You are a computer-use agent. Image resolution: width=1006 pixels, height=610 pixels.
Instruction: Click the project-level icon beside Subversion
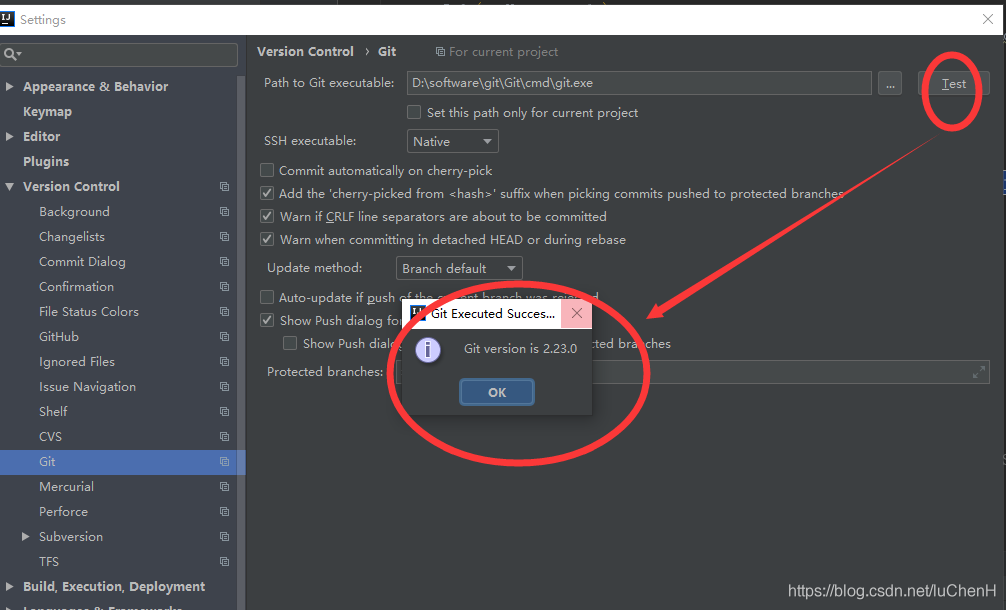tap(224, 537)
